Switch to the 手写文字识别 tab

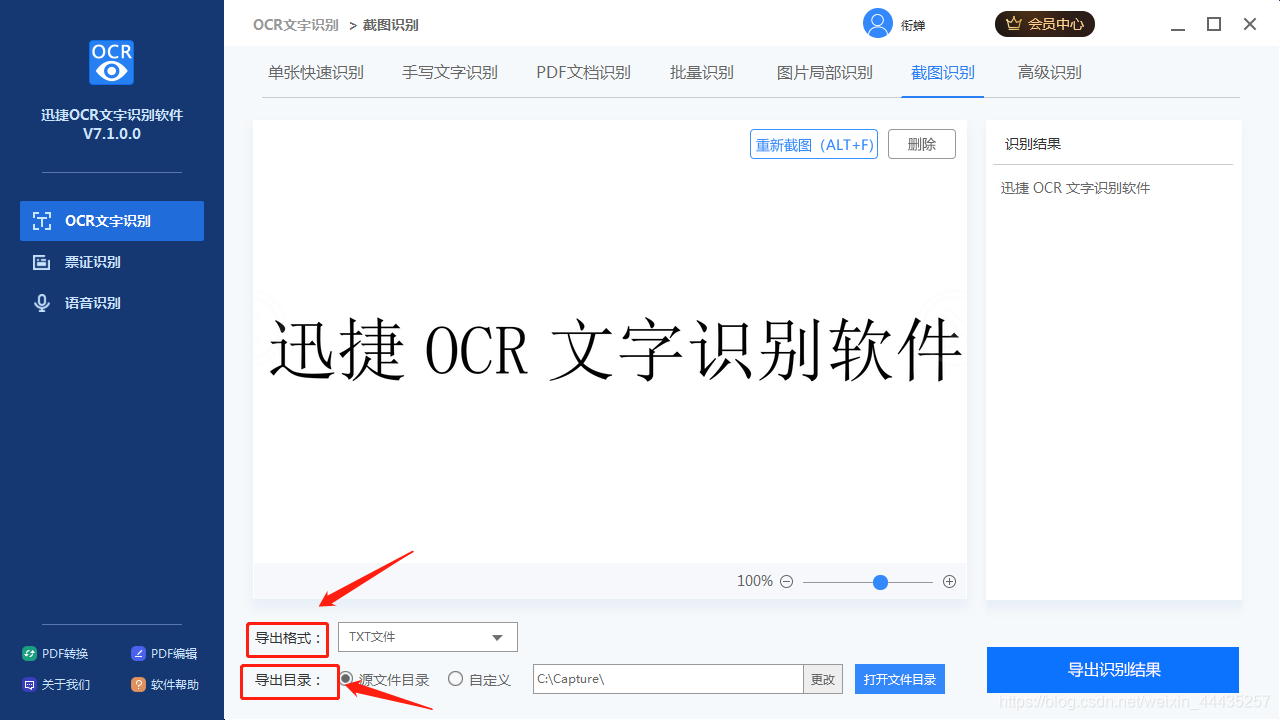[x=449, y=72]
